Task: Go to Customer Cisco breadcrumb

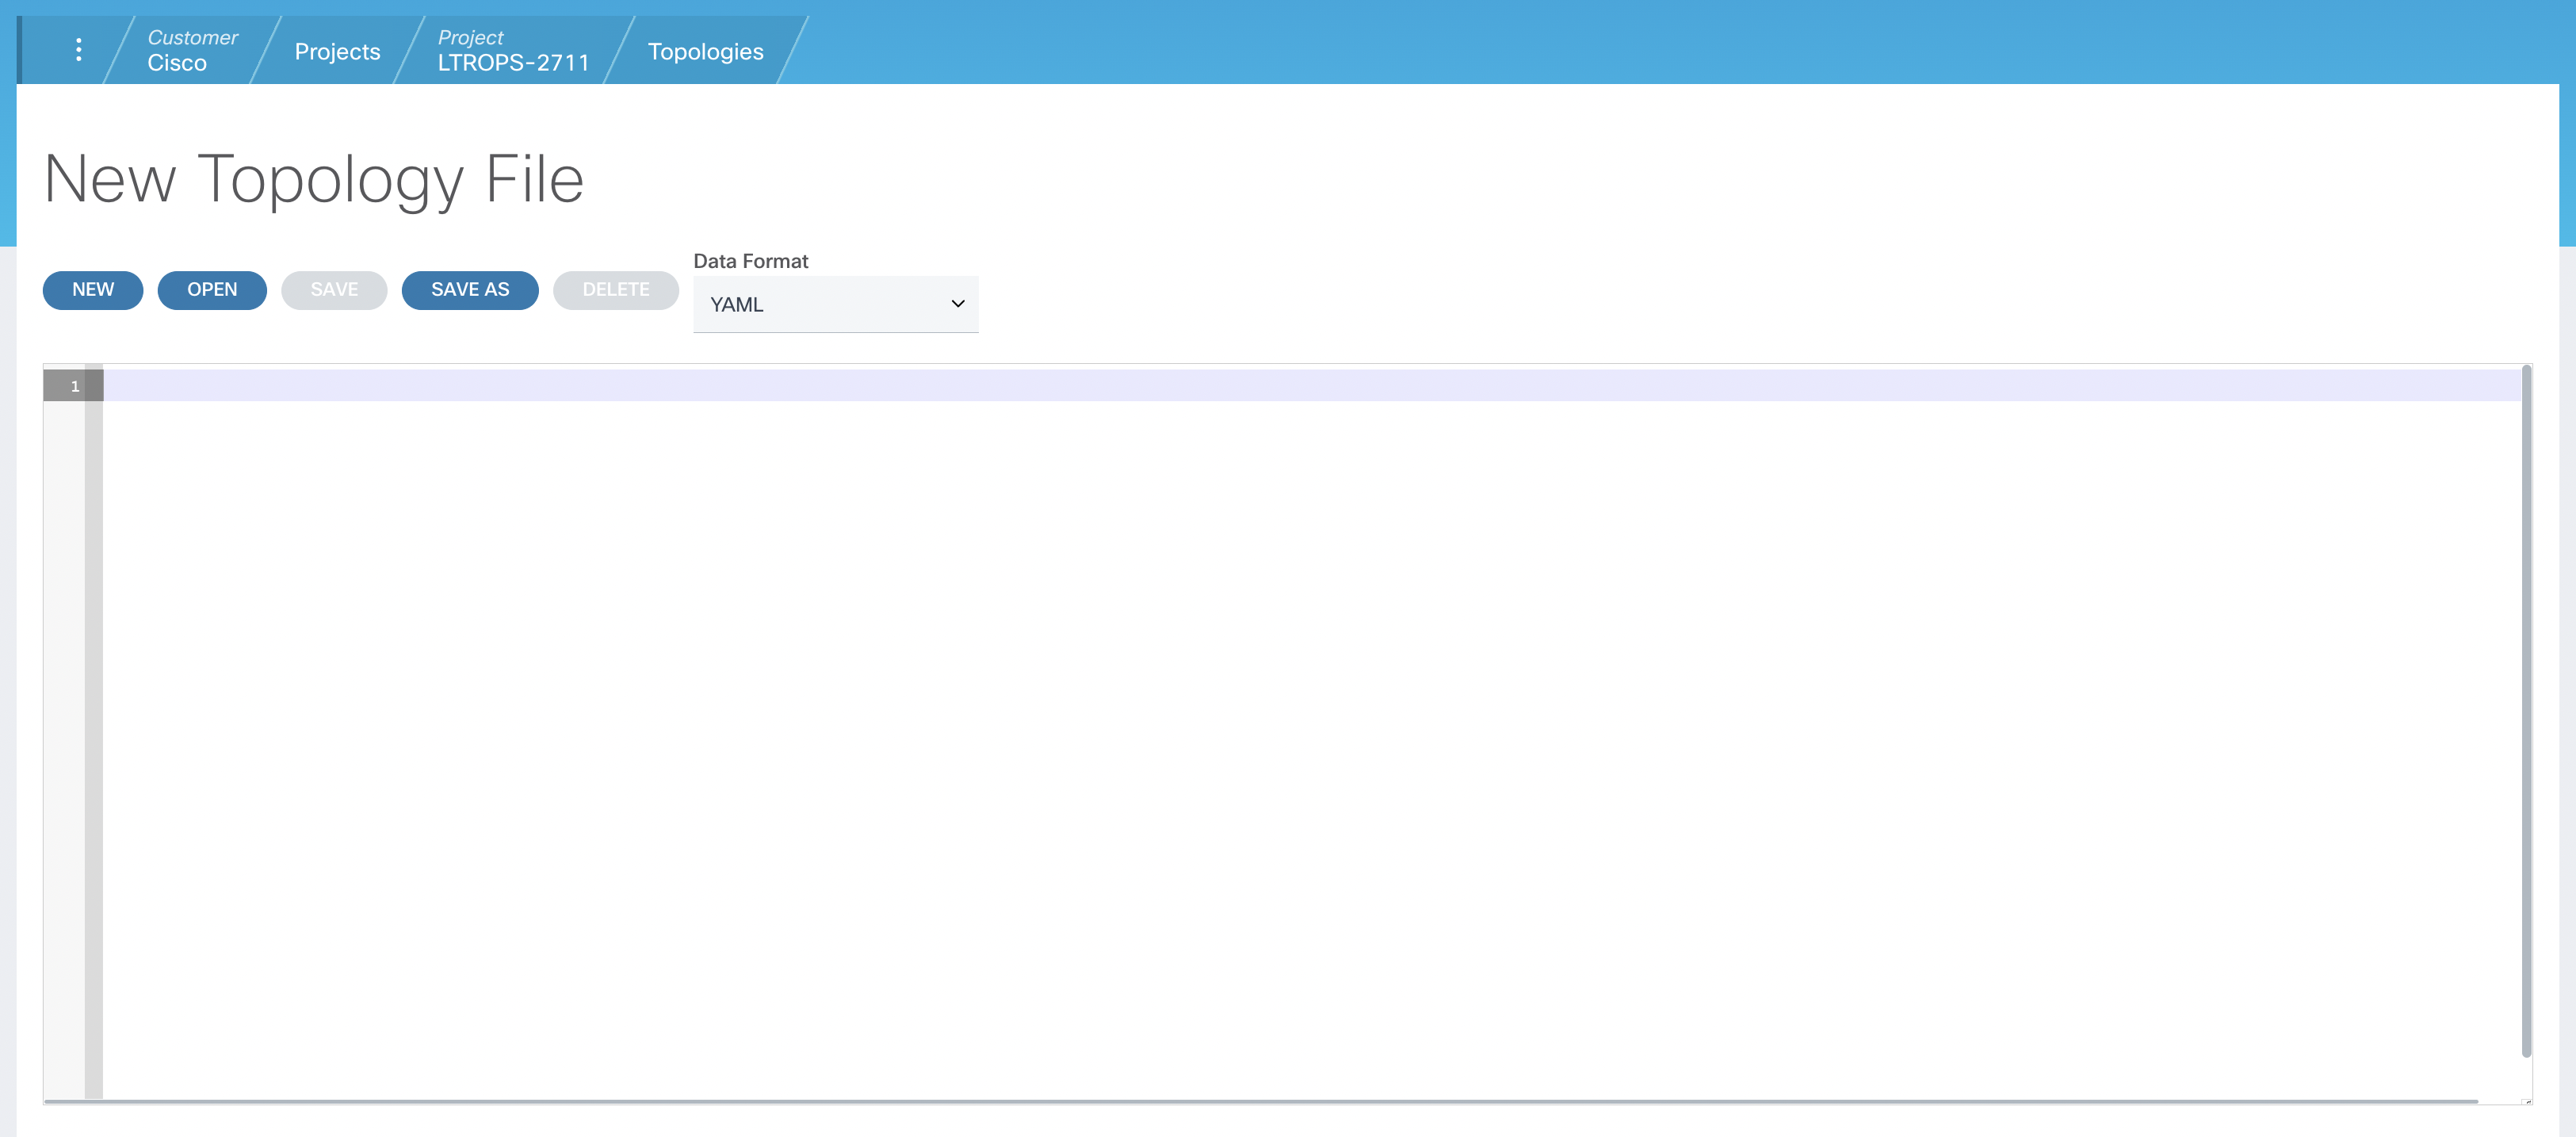Action: (x=191, y=50)
